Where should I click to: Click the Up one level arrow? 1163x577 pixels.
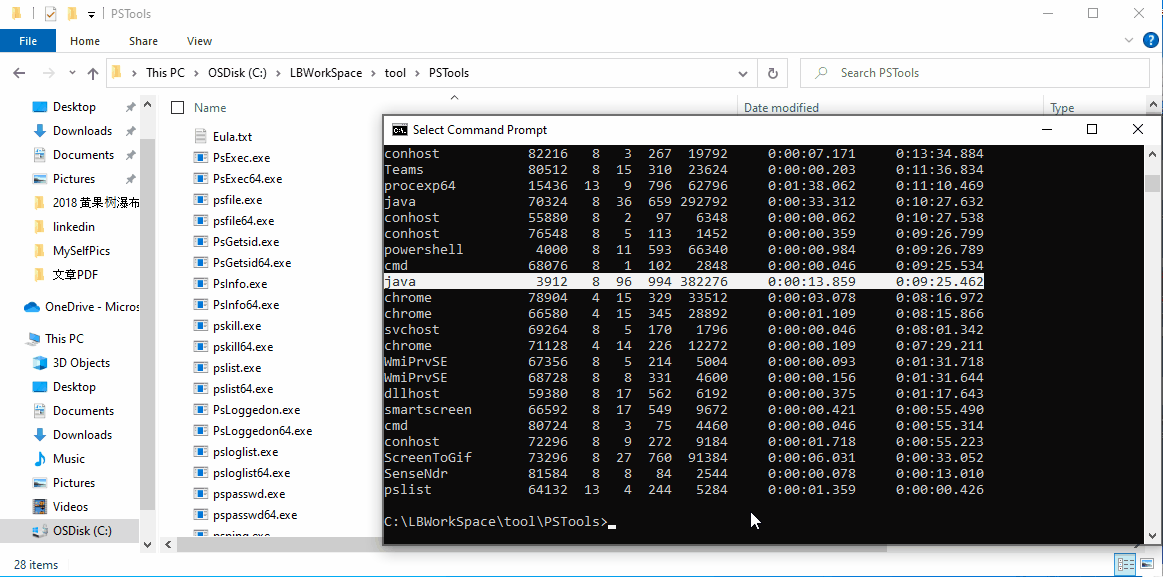click(93, 73)
